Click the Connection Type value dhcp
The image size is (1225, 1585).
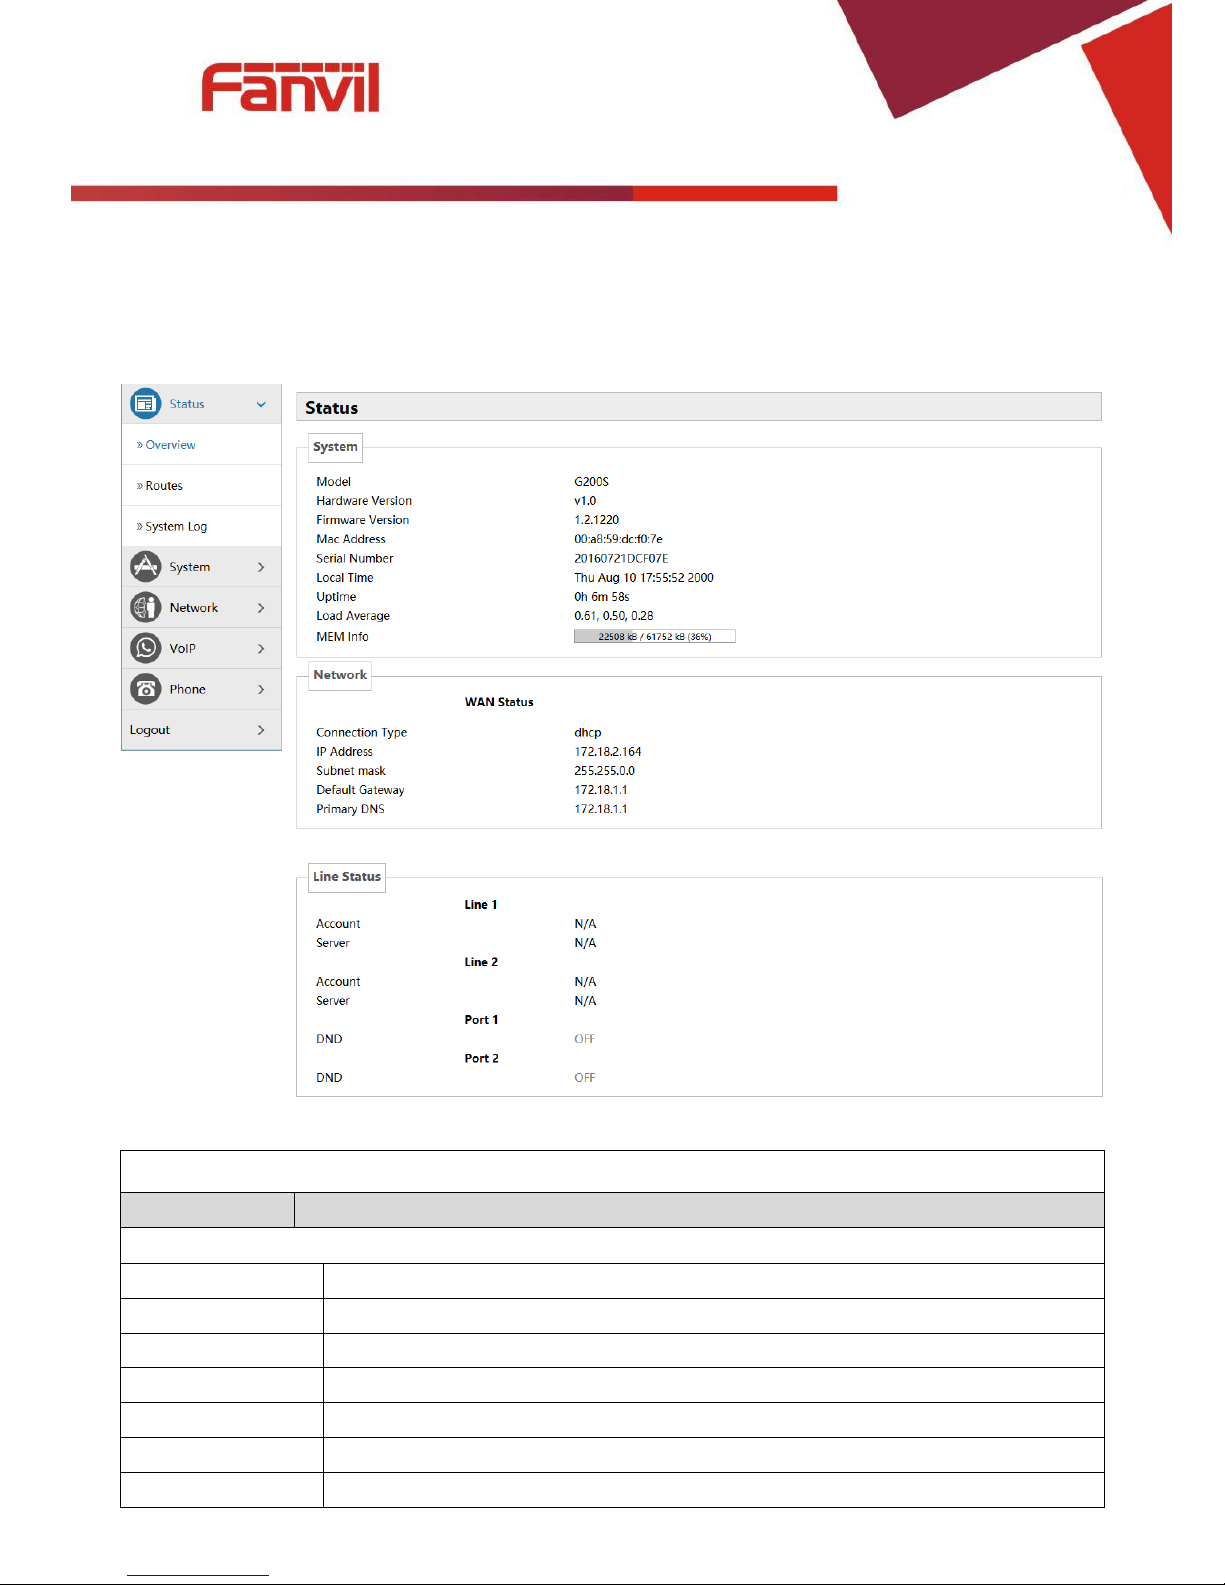point(588,733)
